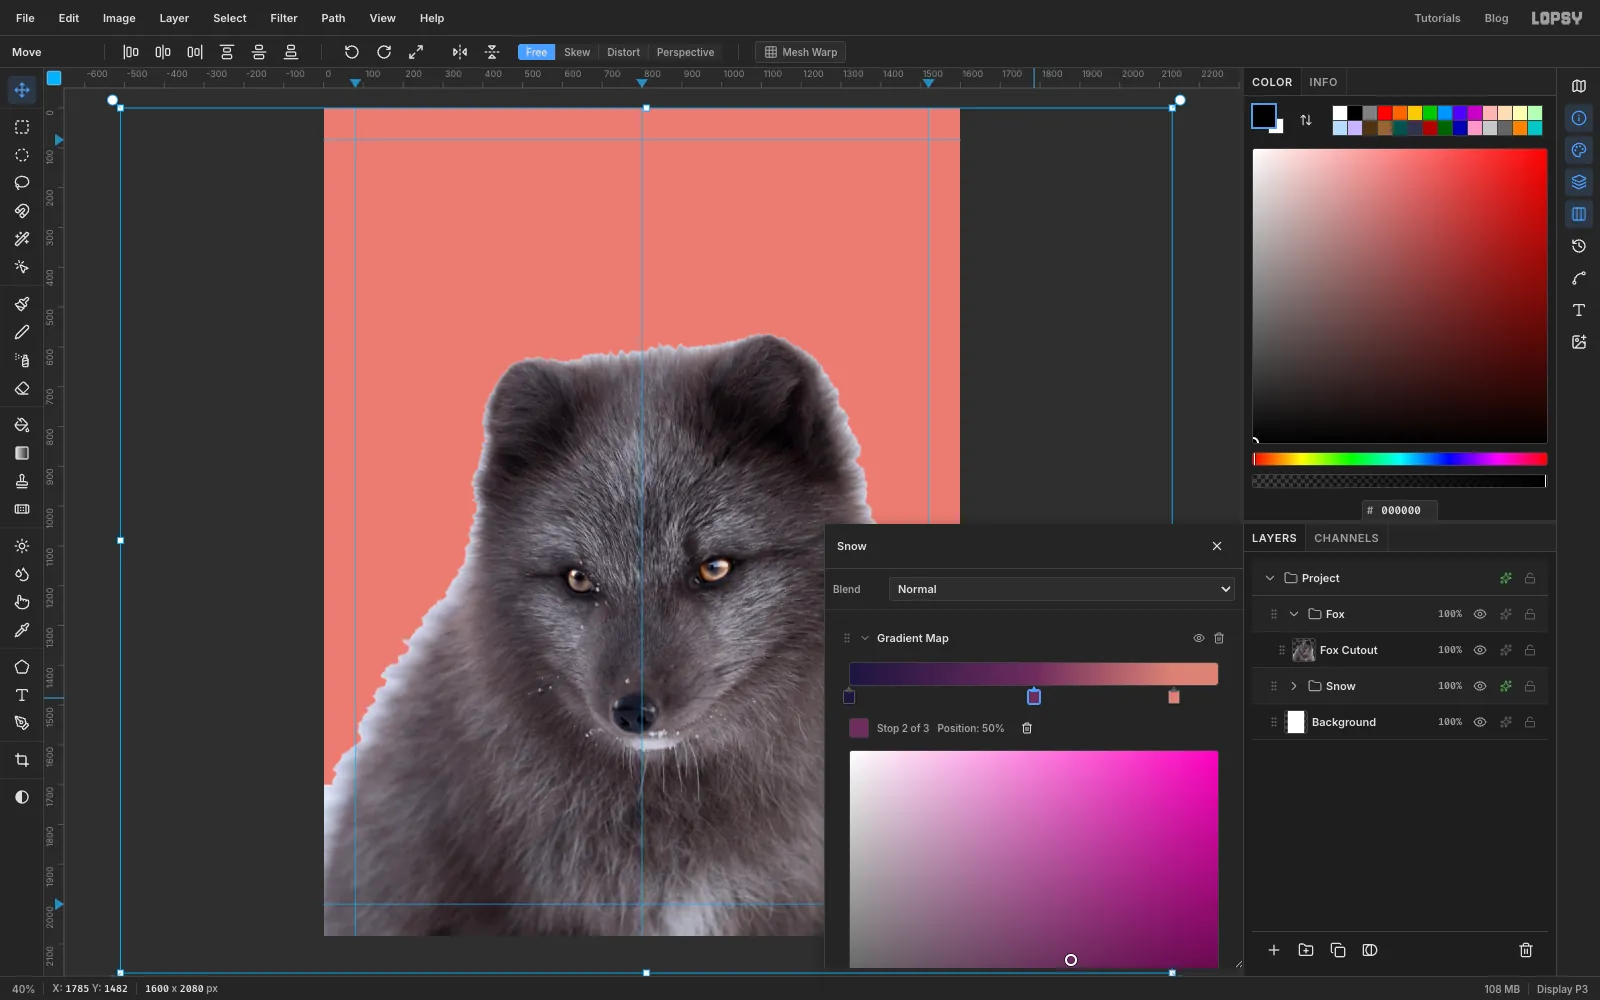Select the rectangular marquee tool
This screenshot has width=1600, height=1000.
coord(22,127)
